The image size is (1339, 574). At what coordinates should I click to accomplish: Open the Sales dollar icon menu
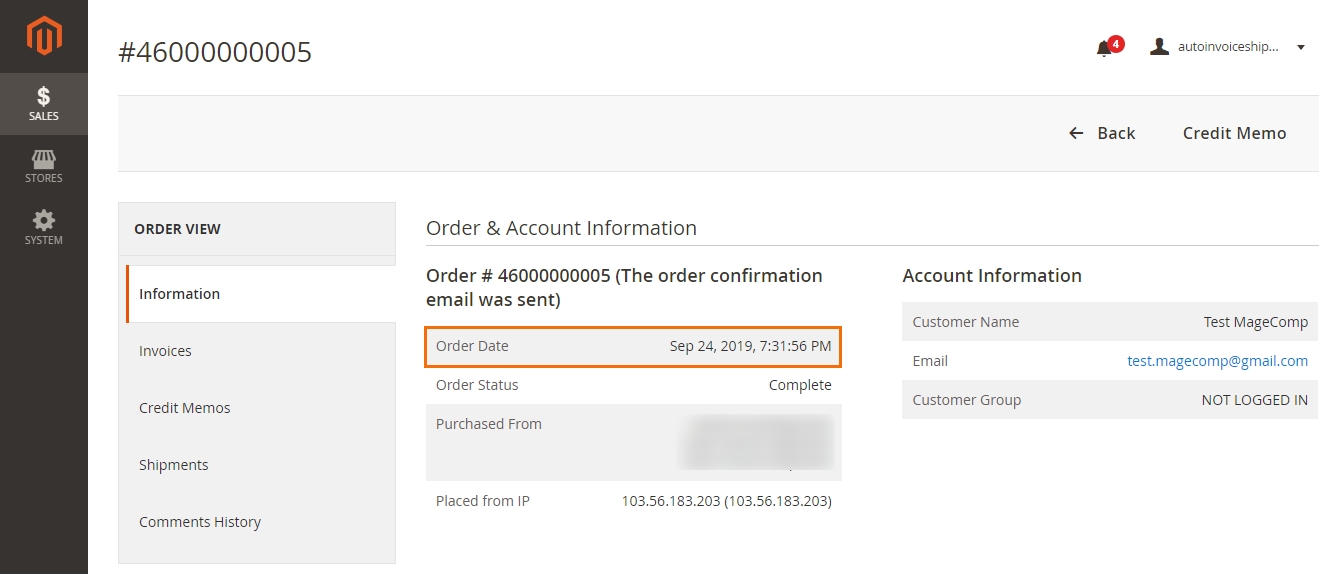43,97
